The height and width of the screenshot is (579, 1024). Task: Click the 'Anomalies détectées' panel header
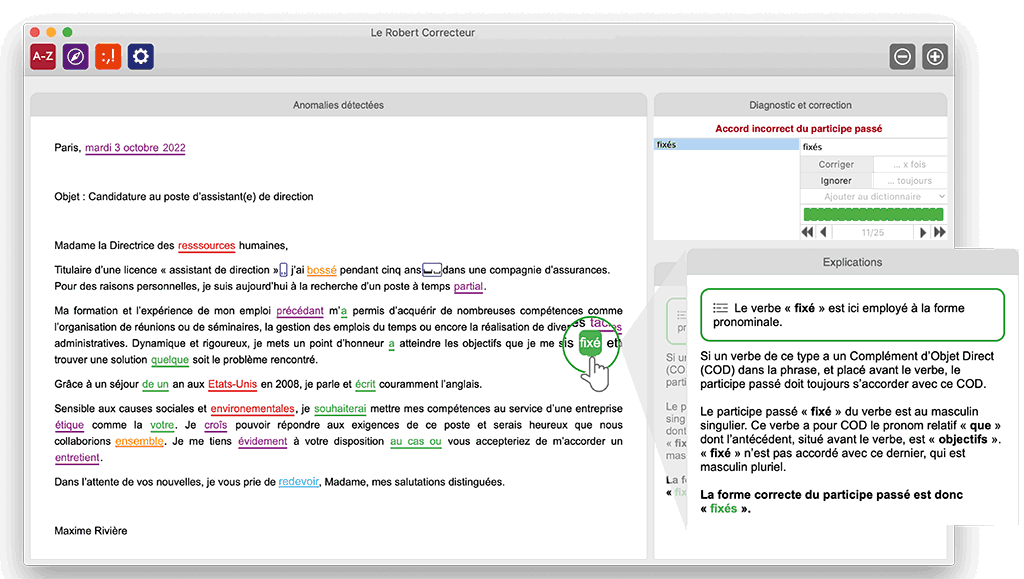coord(338,105)
